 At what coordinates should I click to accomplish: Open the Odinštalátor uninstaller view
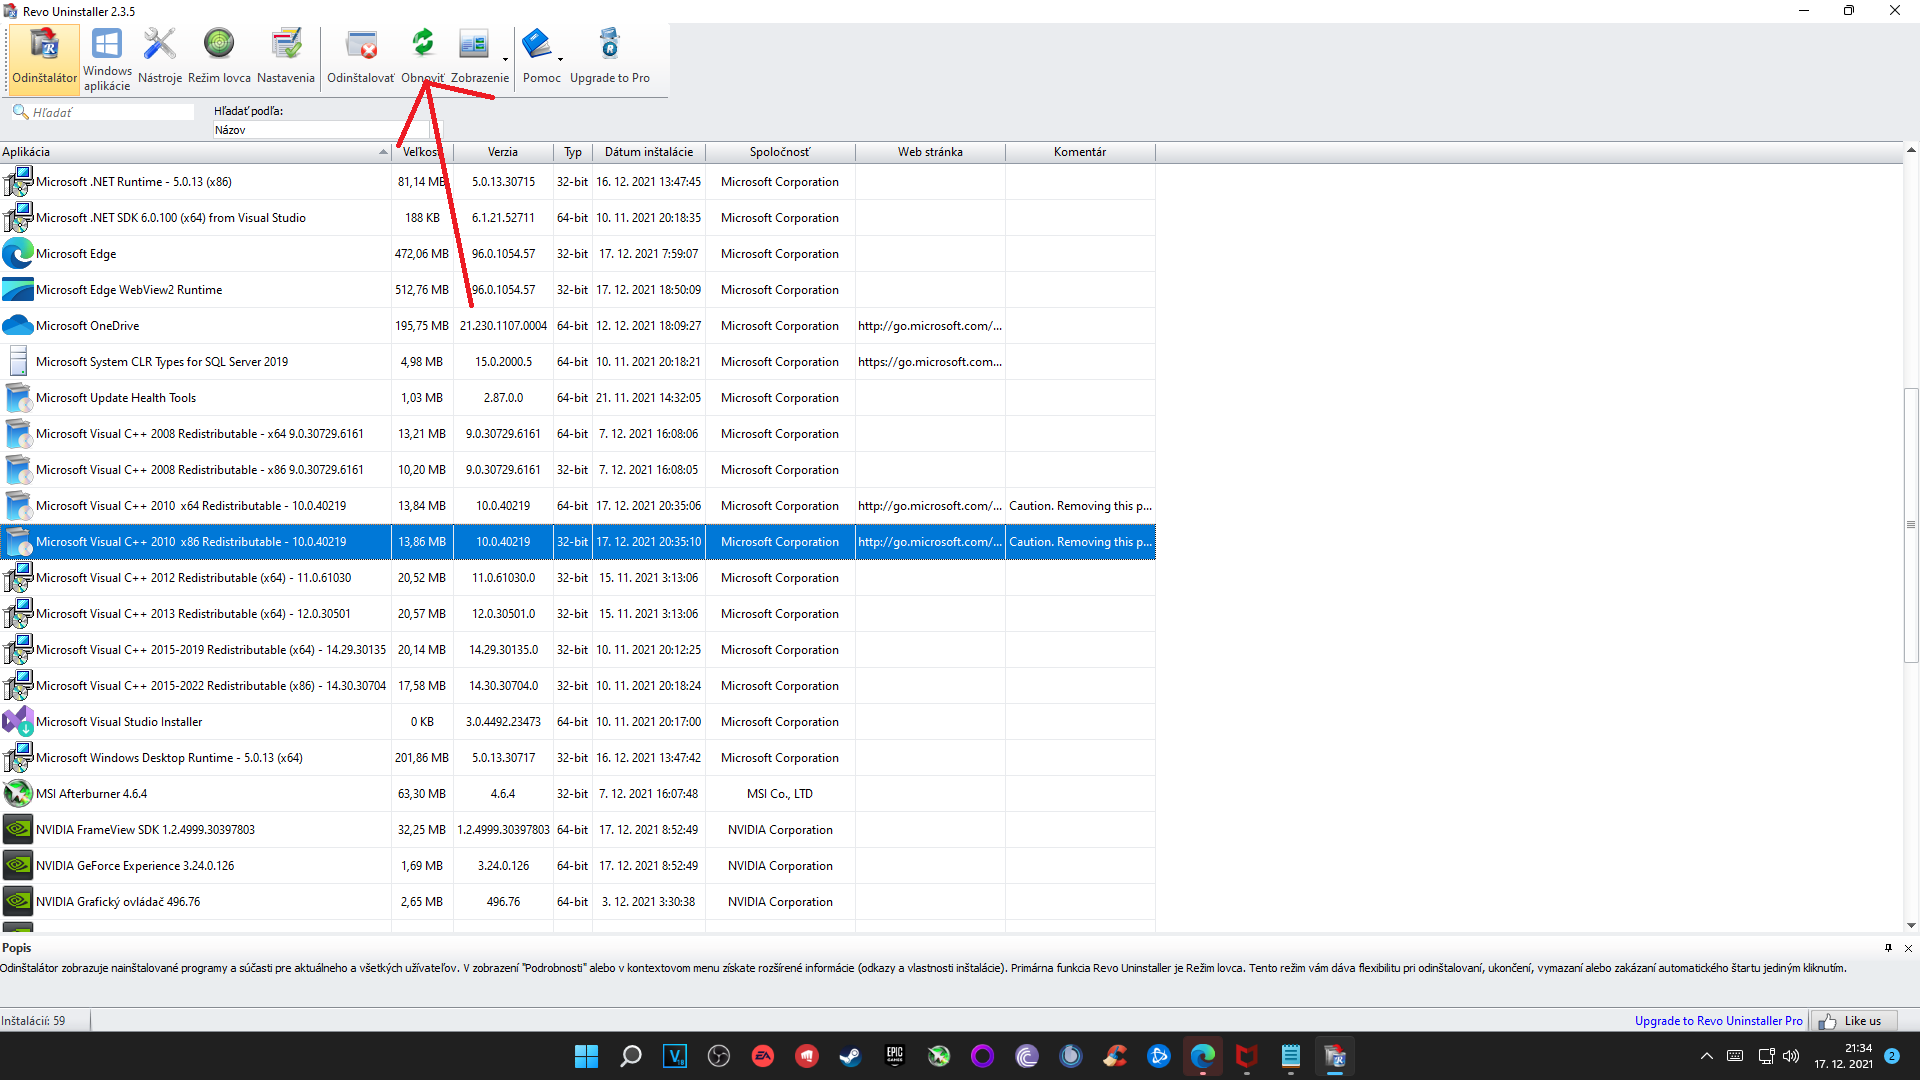coord(44,58)
